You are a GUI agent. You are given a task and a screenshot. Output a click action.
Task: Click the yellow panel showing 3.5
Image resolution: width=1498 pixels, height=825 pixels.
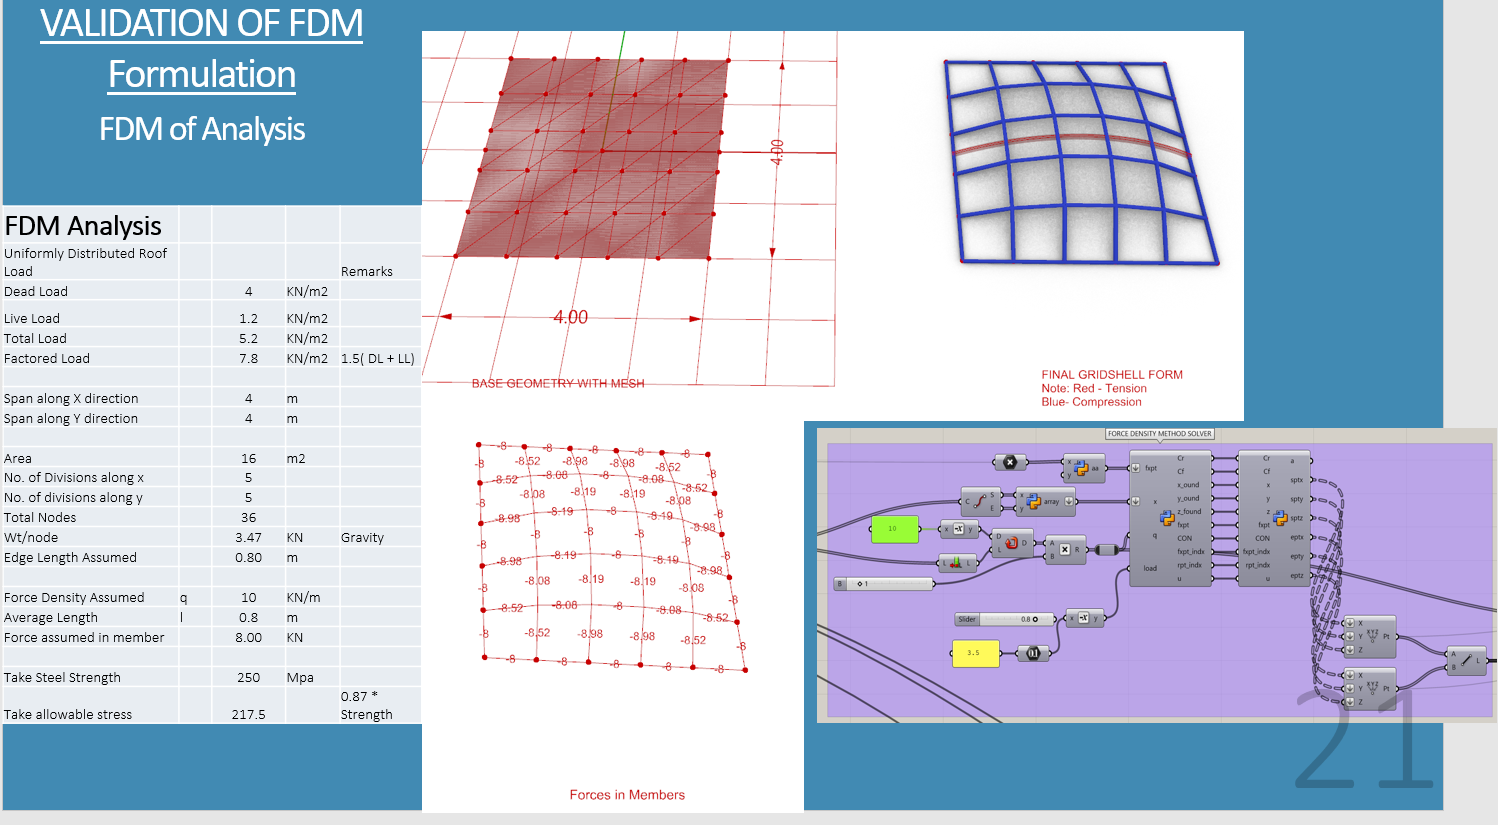[x=976, y=652]
